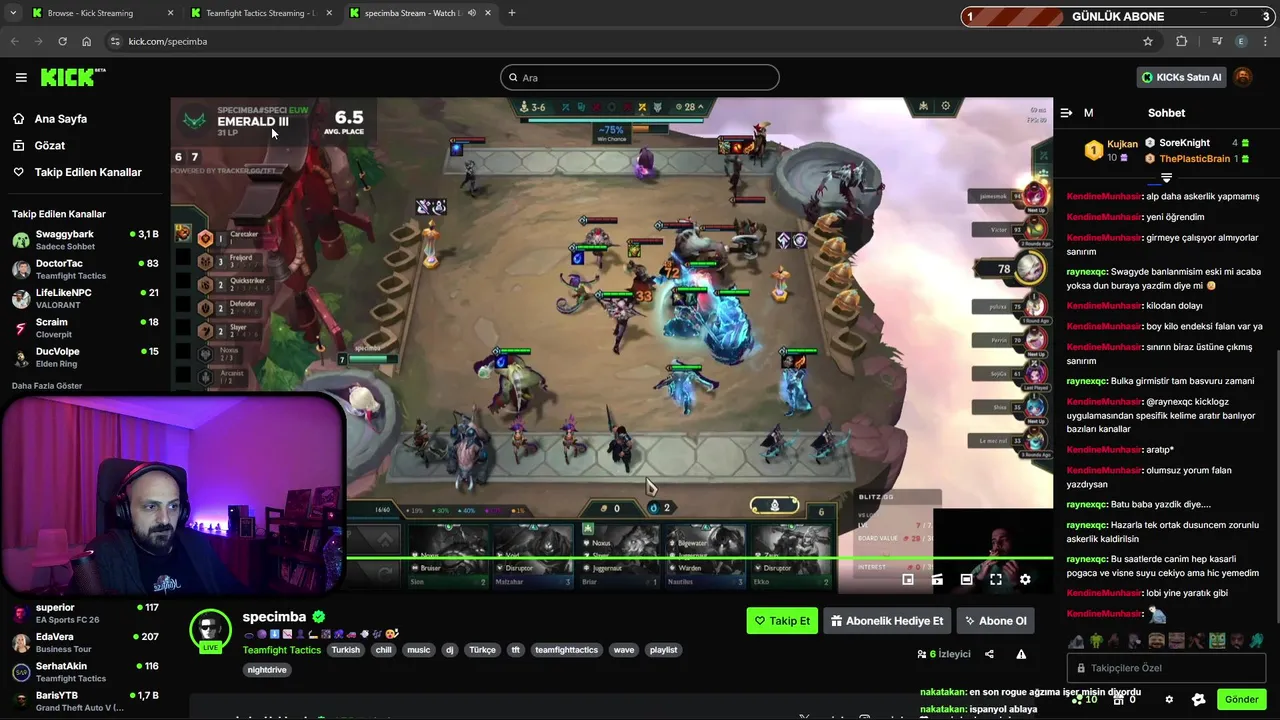The image size is (1280, 720).
Task: Enable mini player mode on video
Action: point(908,579)
